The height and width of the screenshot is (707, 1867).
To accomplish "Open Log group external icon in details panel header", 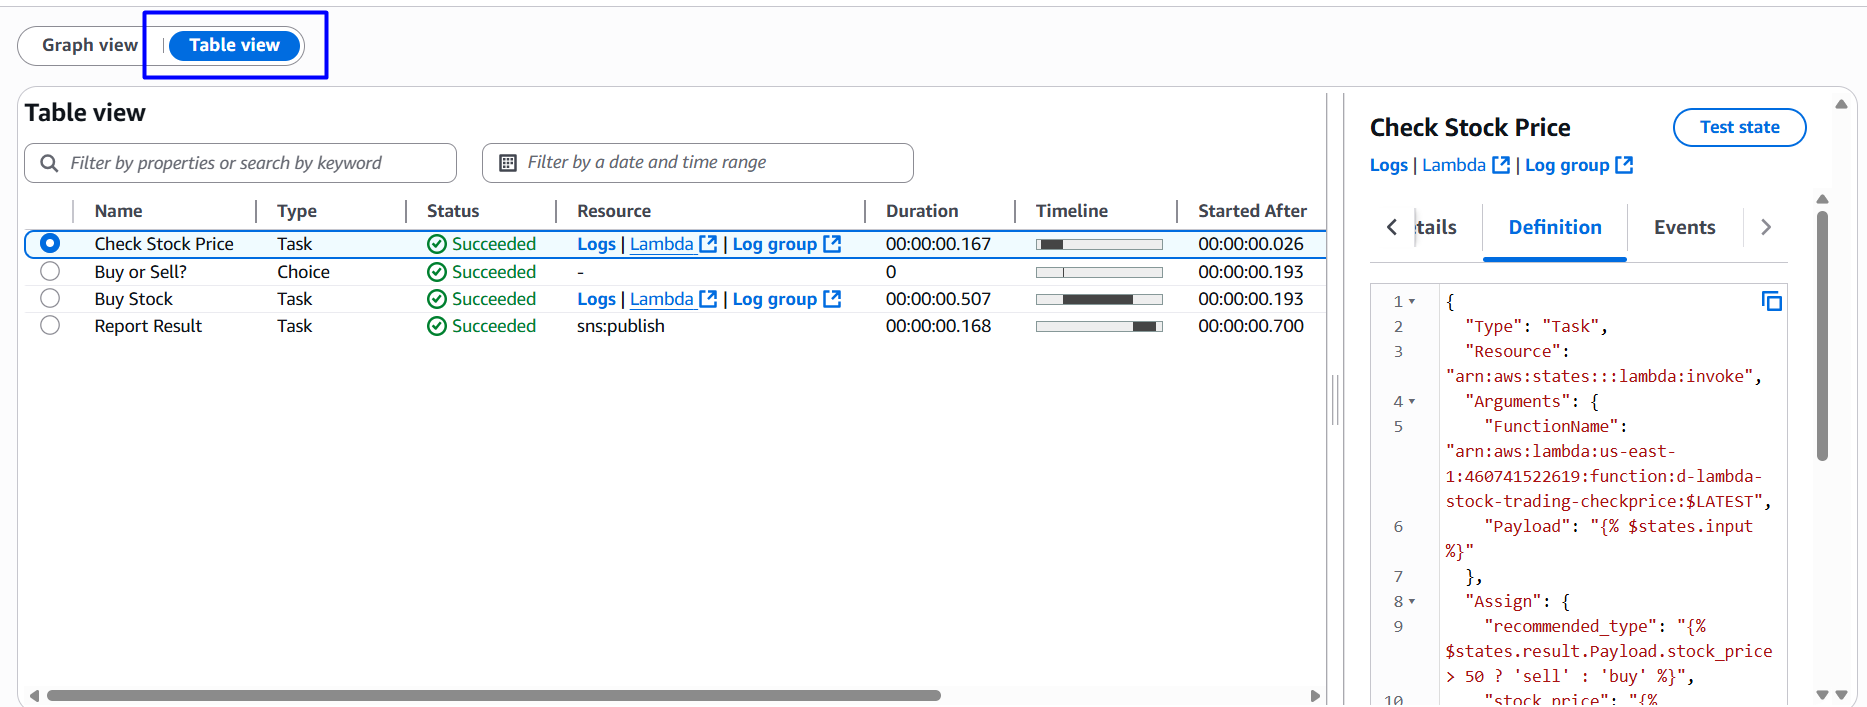I will 1624,165.
